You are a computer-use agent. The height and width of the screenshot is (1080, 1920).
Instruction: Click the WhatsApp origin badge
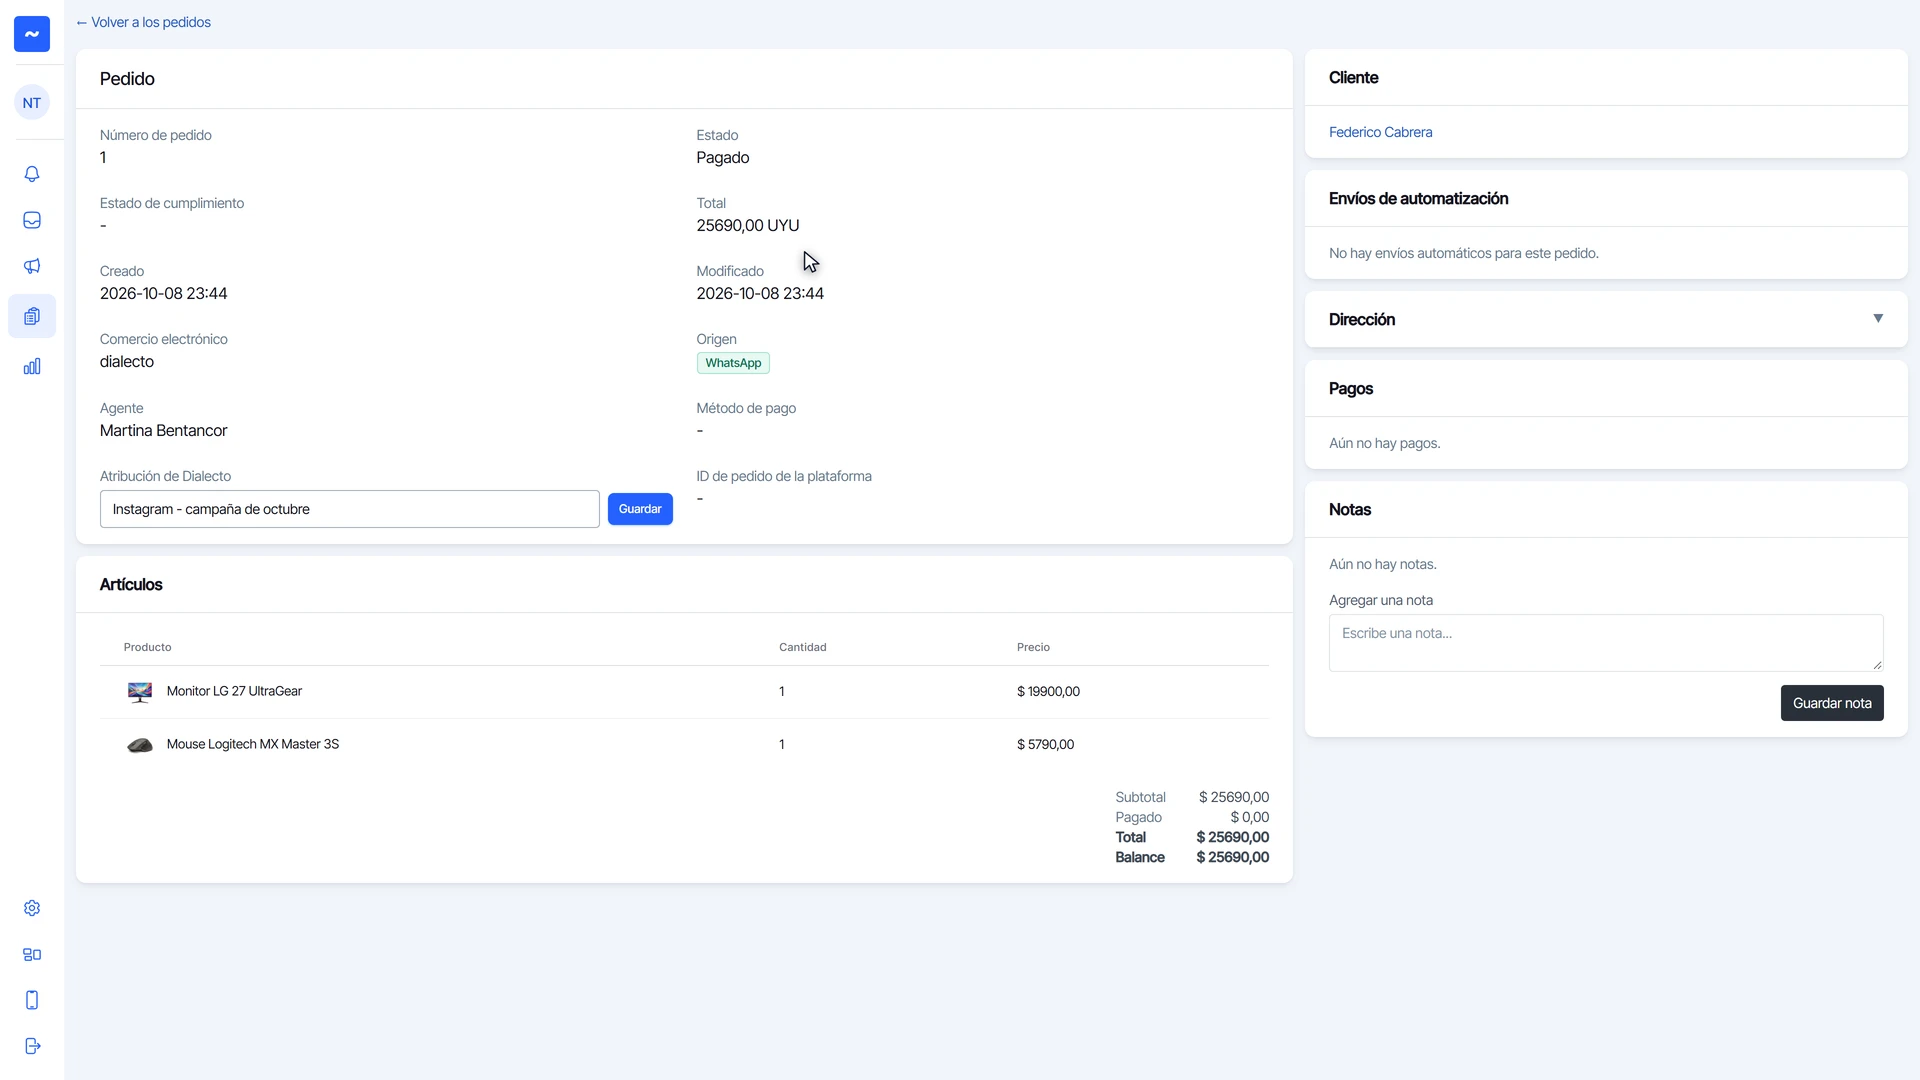coord(733,363)
